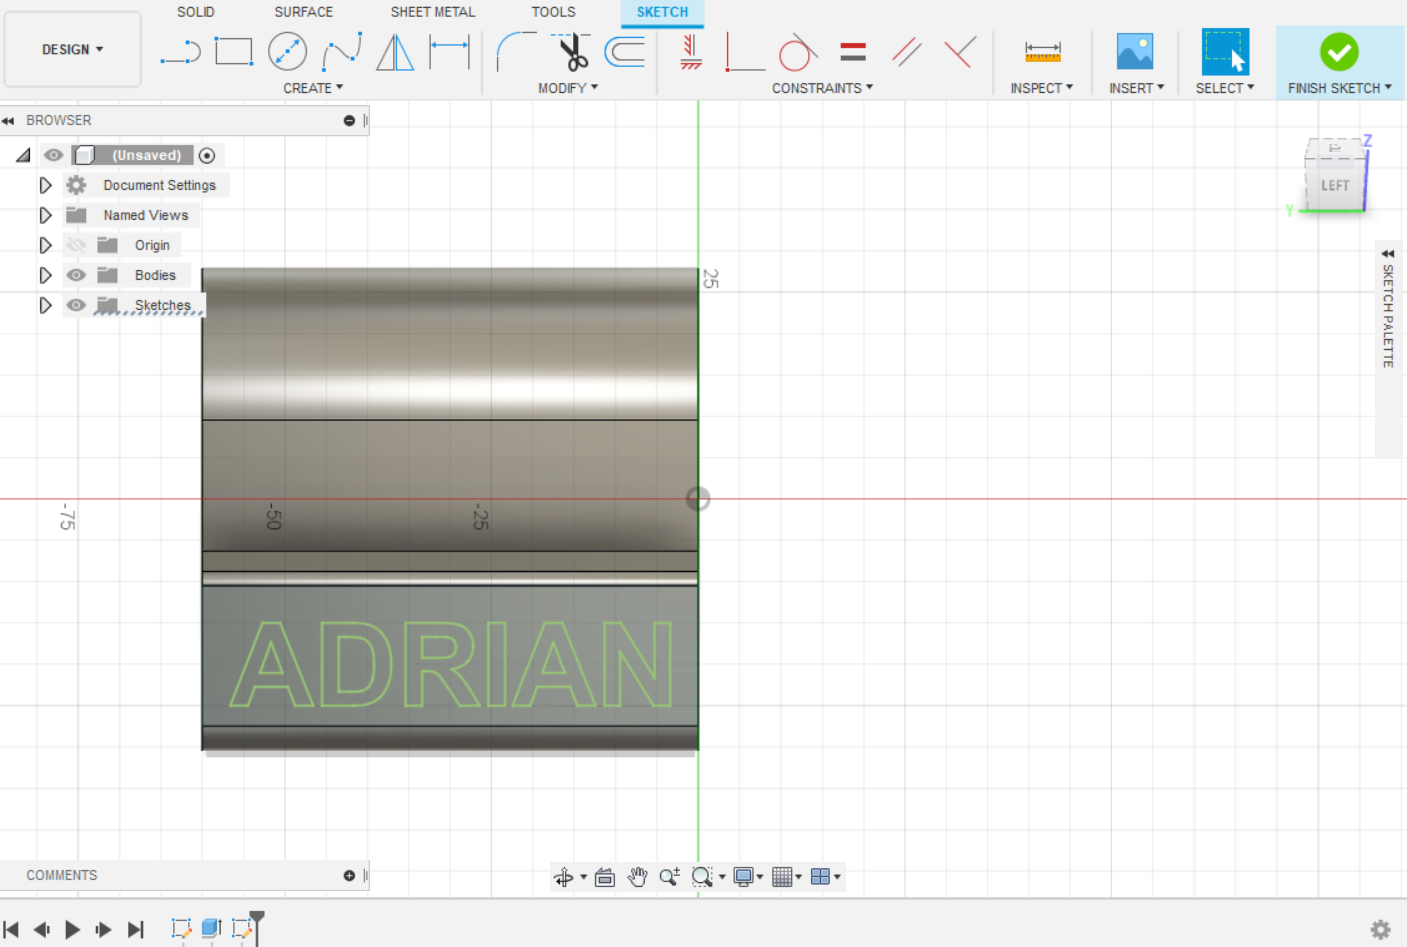Expand the Bodies node
This screenshot has width=1407, height=947.
pyautogui.click(x=45, y=275)
